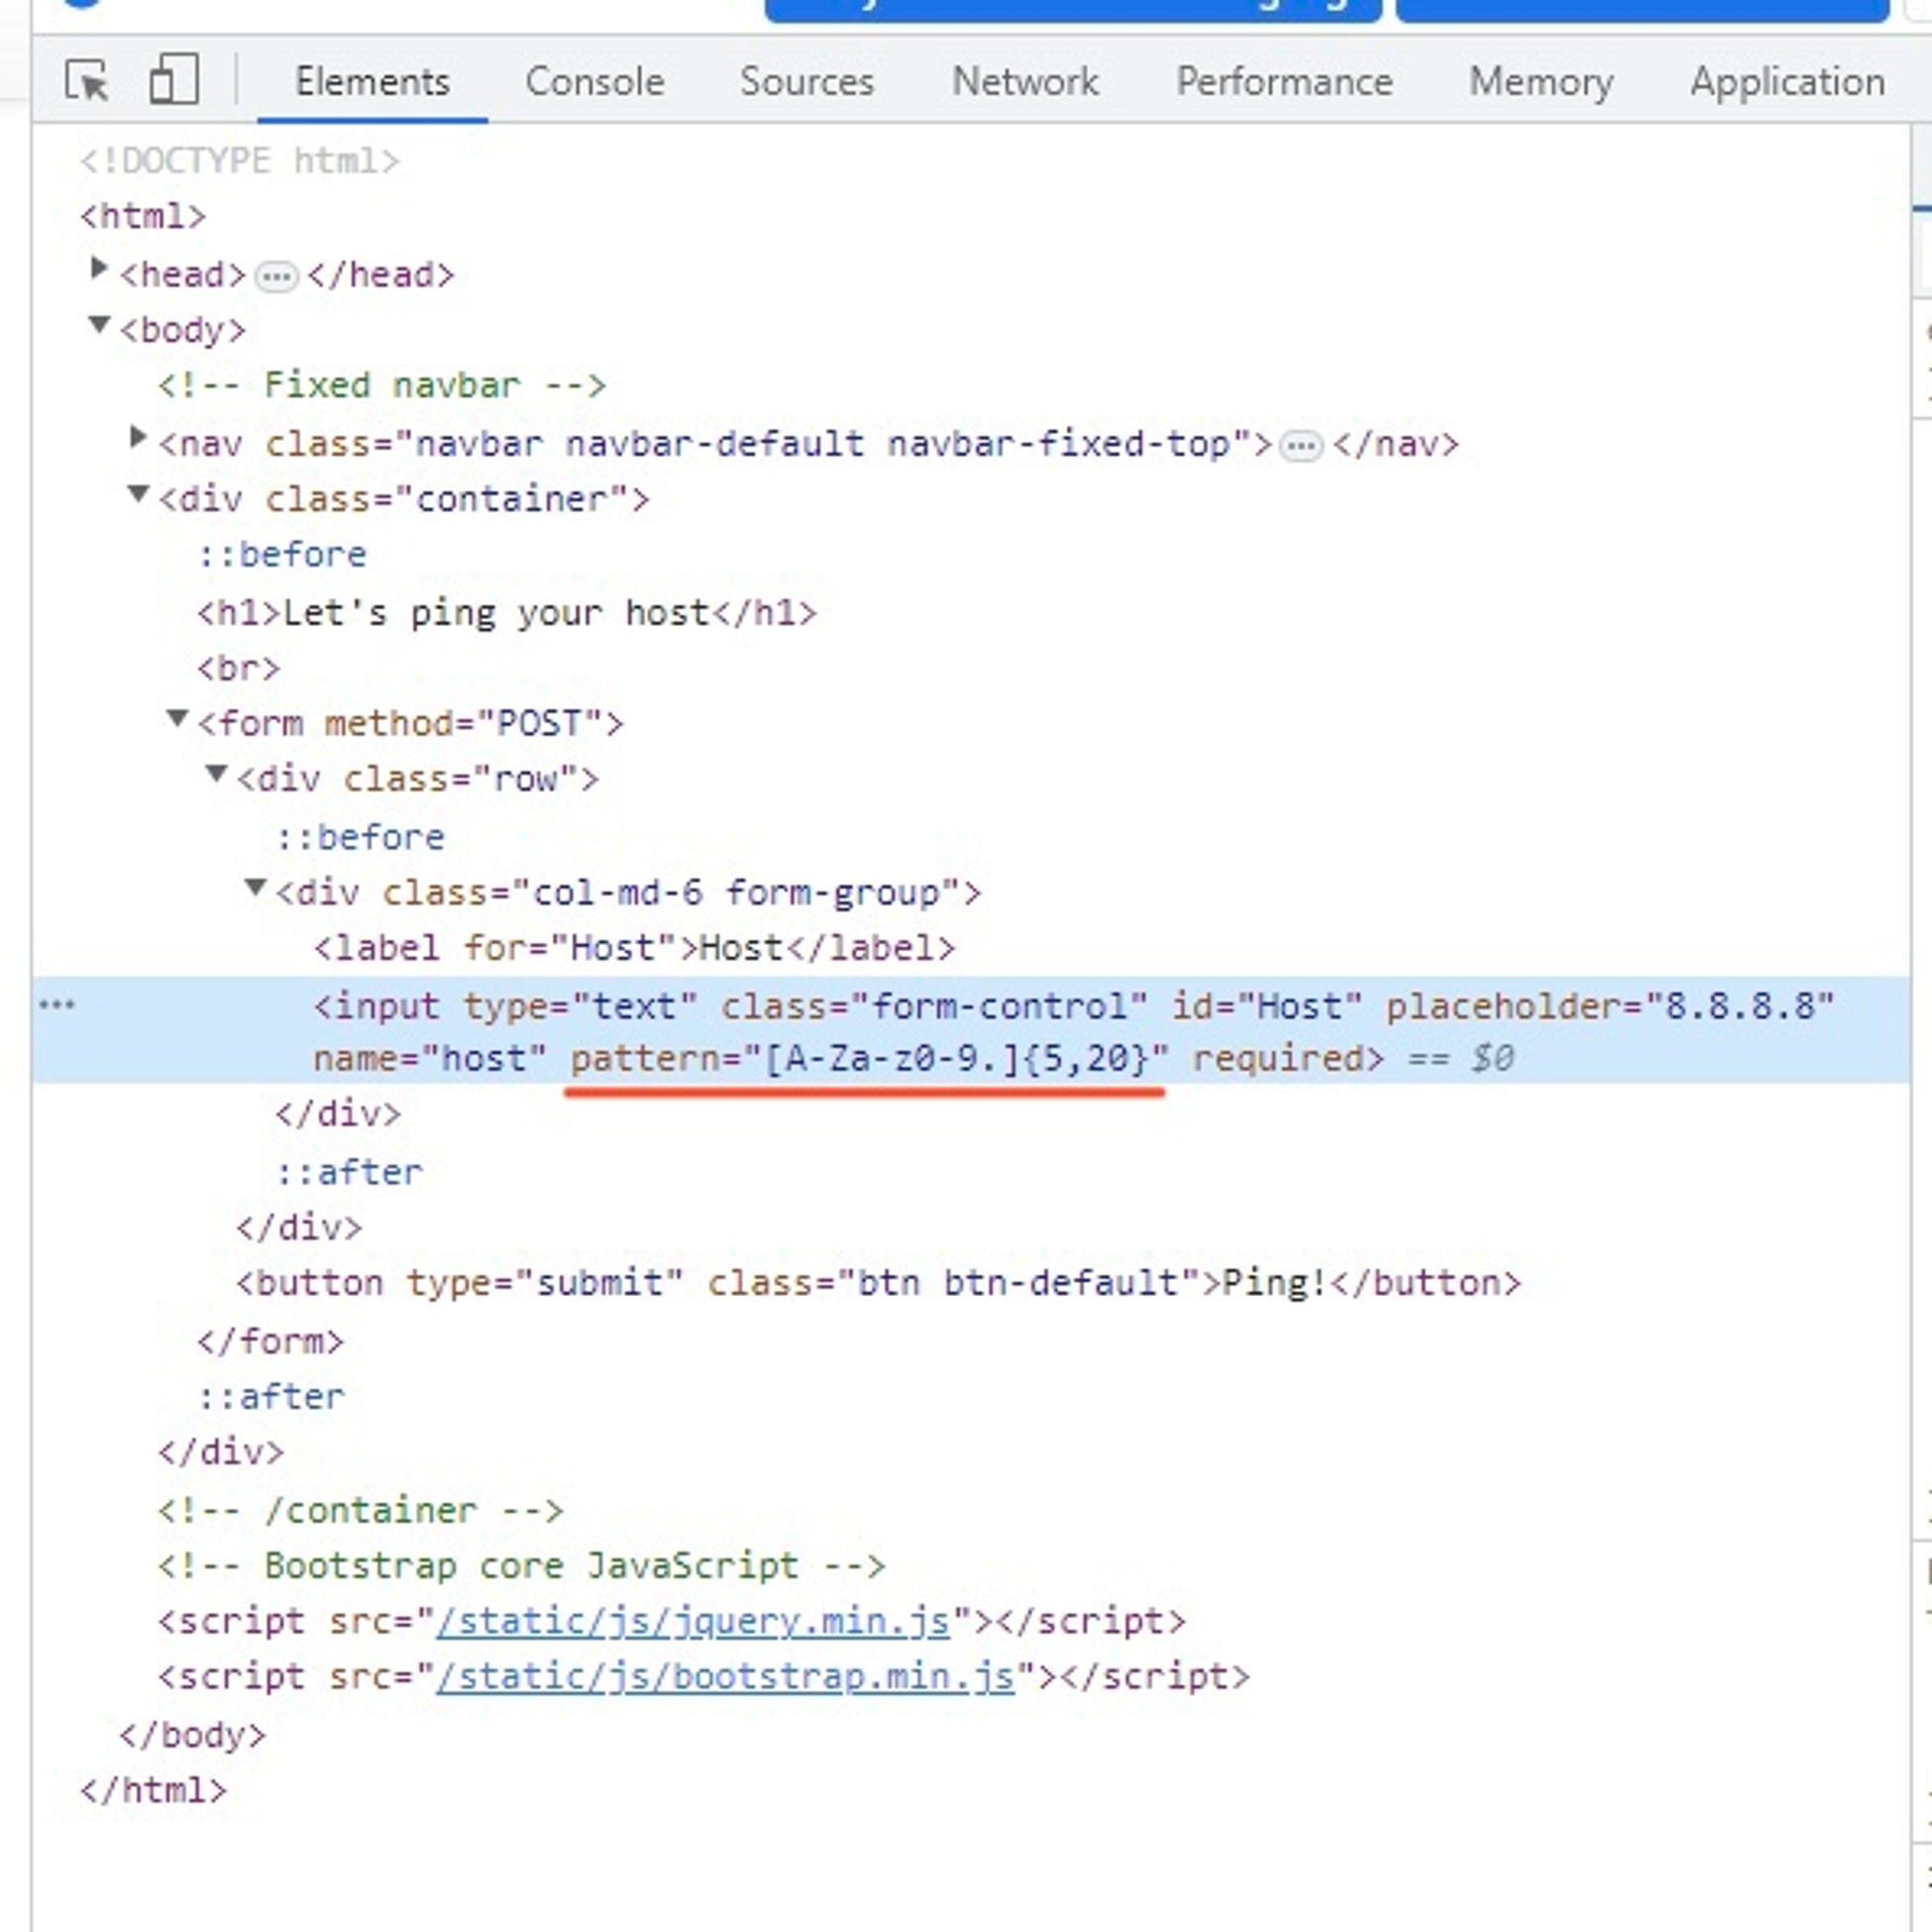This screenshot has width=1932, height=1932.
Task: Select the h1 Let's ping your host line
Action: tap(507, 612)
